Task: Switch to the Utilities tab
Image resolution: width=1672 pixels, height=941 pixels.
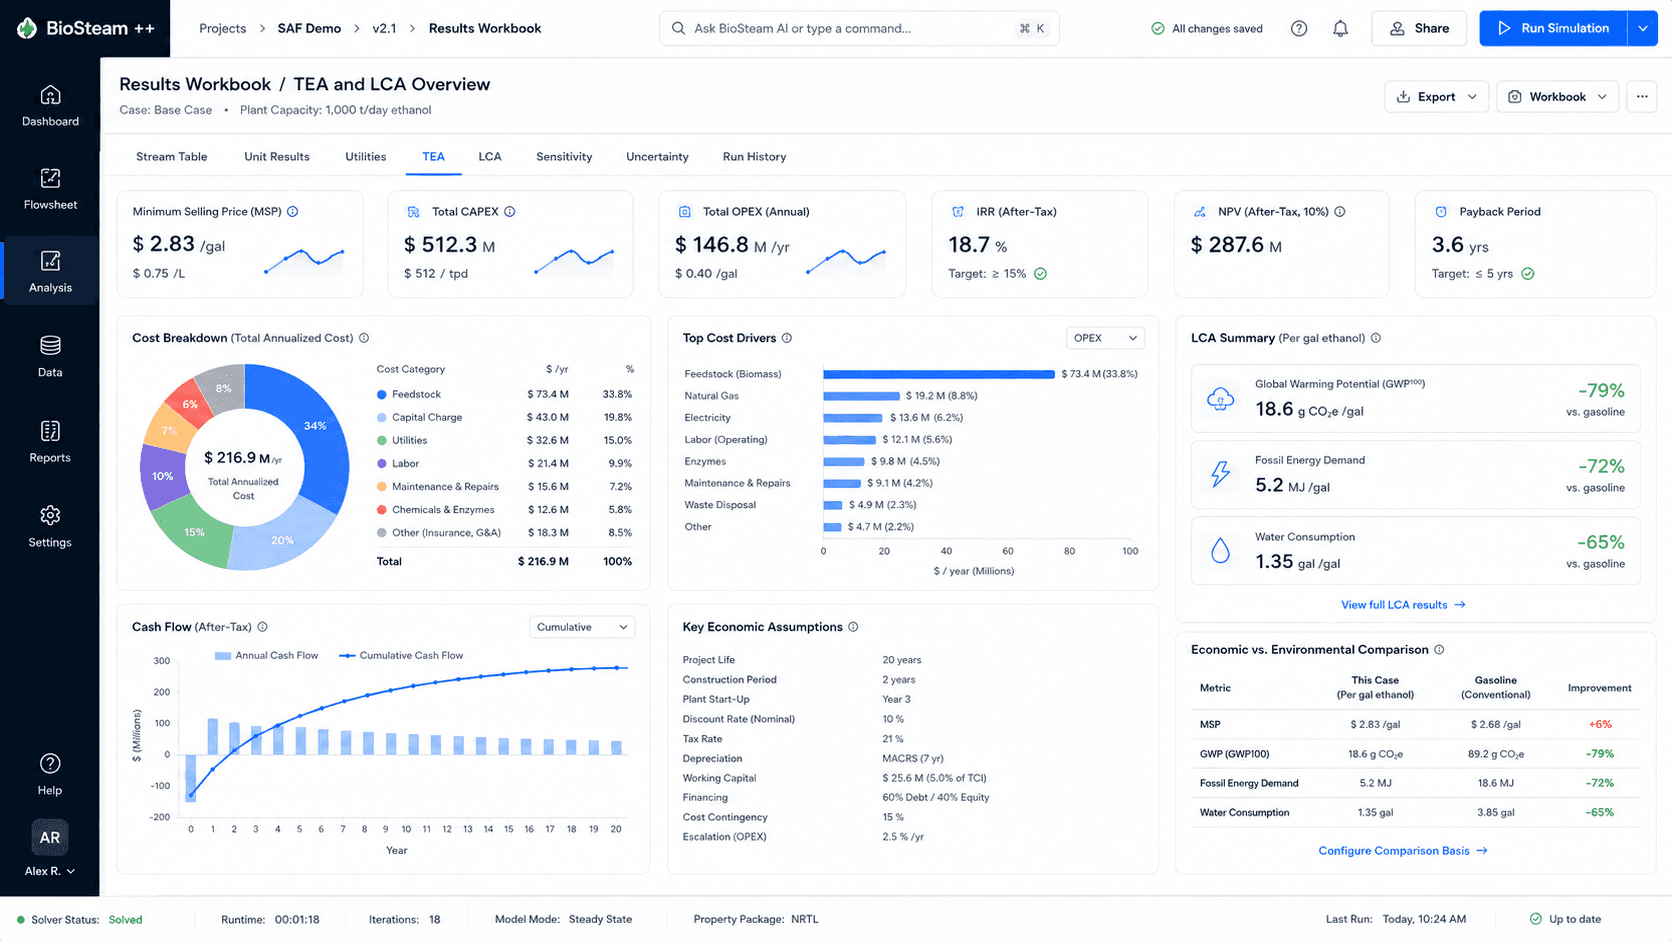Action: [366, 157]
